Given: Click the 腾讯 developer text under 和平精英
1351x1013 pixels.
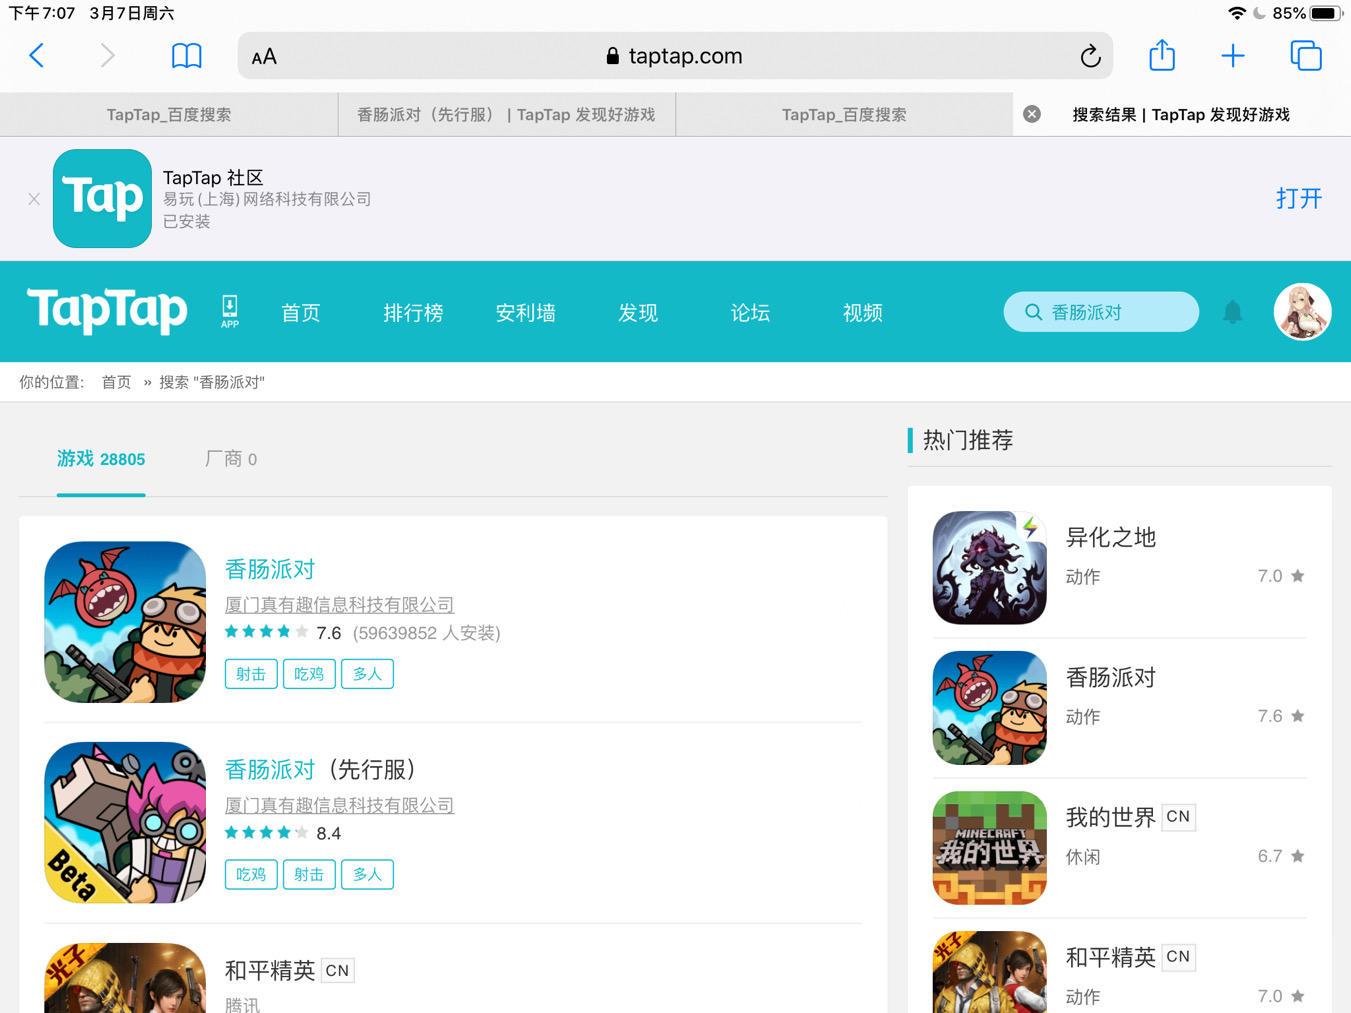Looking at the screenshot, I should point(242,1004).
